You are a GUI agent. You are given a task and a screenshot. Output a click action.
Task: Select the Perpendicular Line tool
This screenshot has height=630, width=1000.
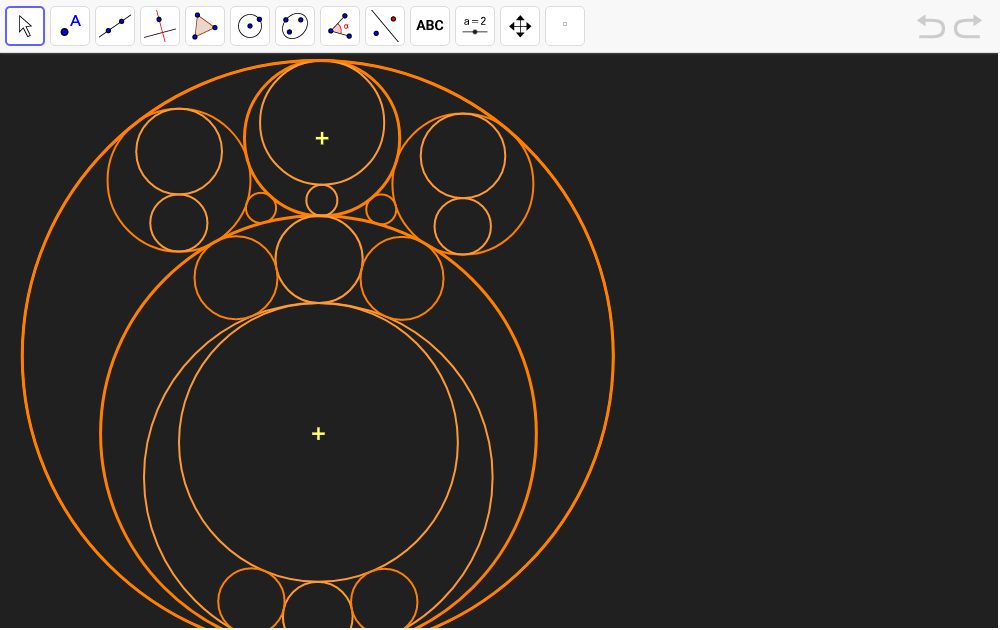(160, 26)
